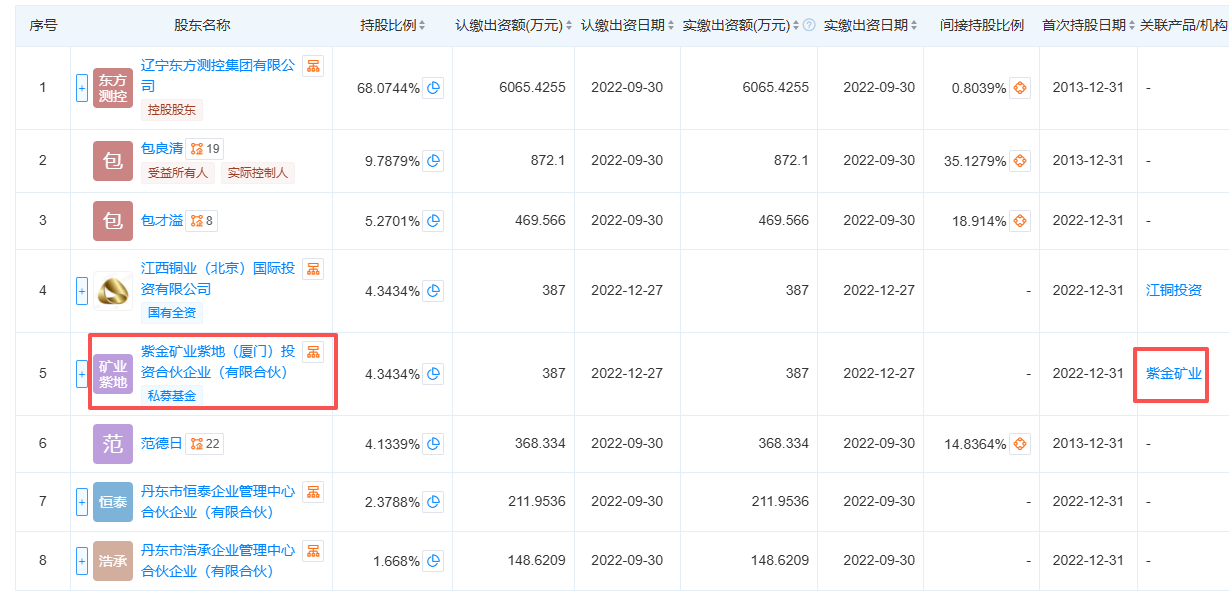Open the 江铜投资 related product link
The height and width of the screenshot is (614, 1229).
coord(1173,291)
